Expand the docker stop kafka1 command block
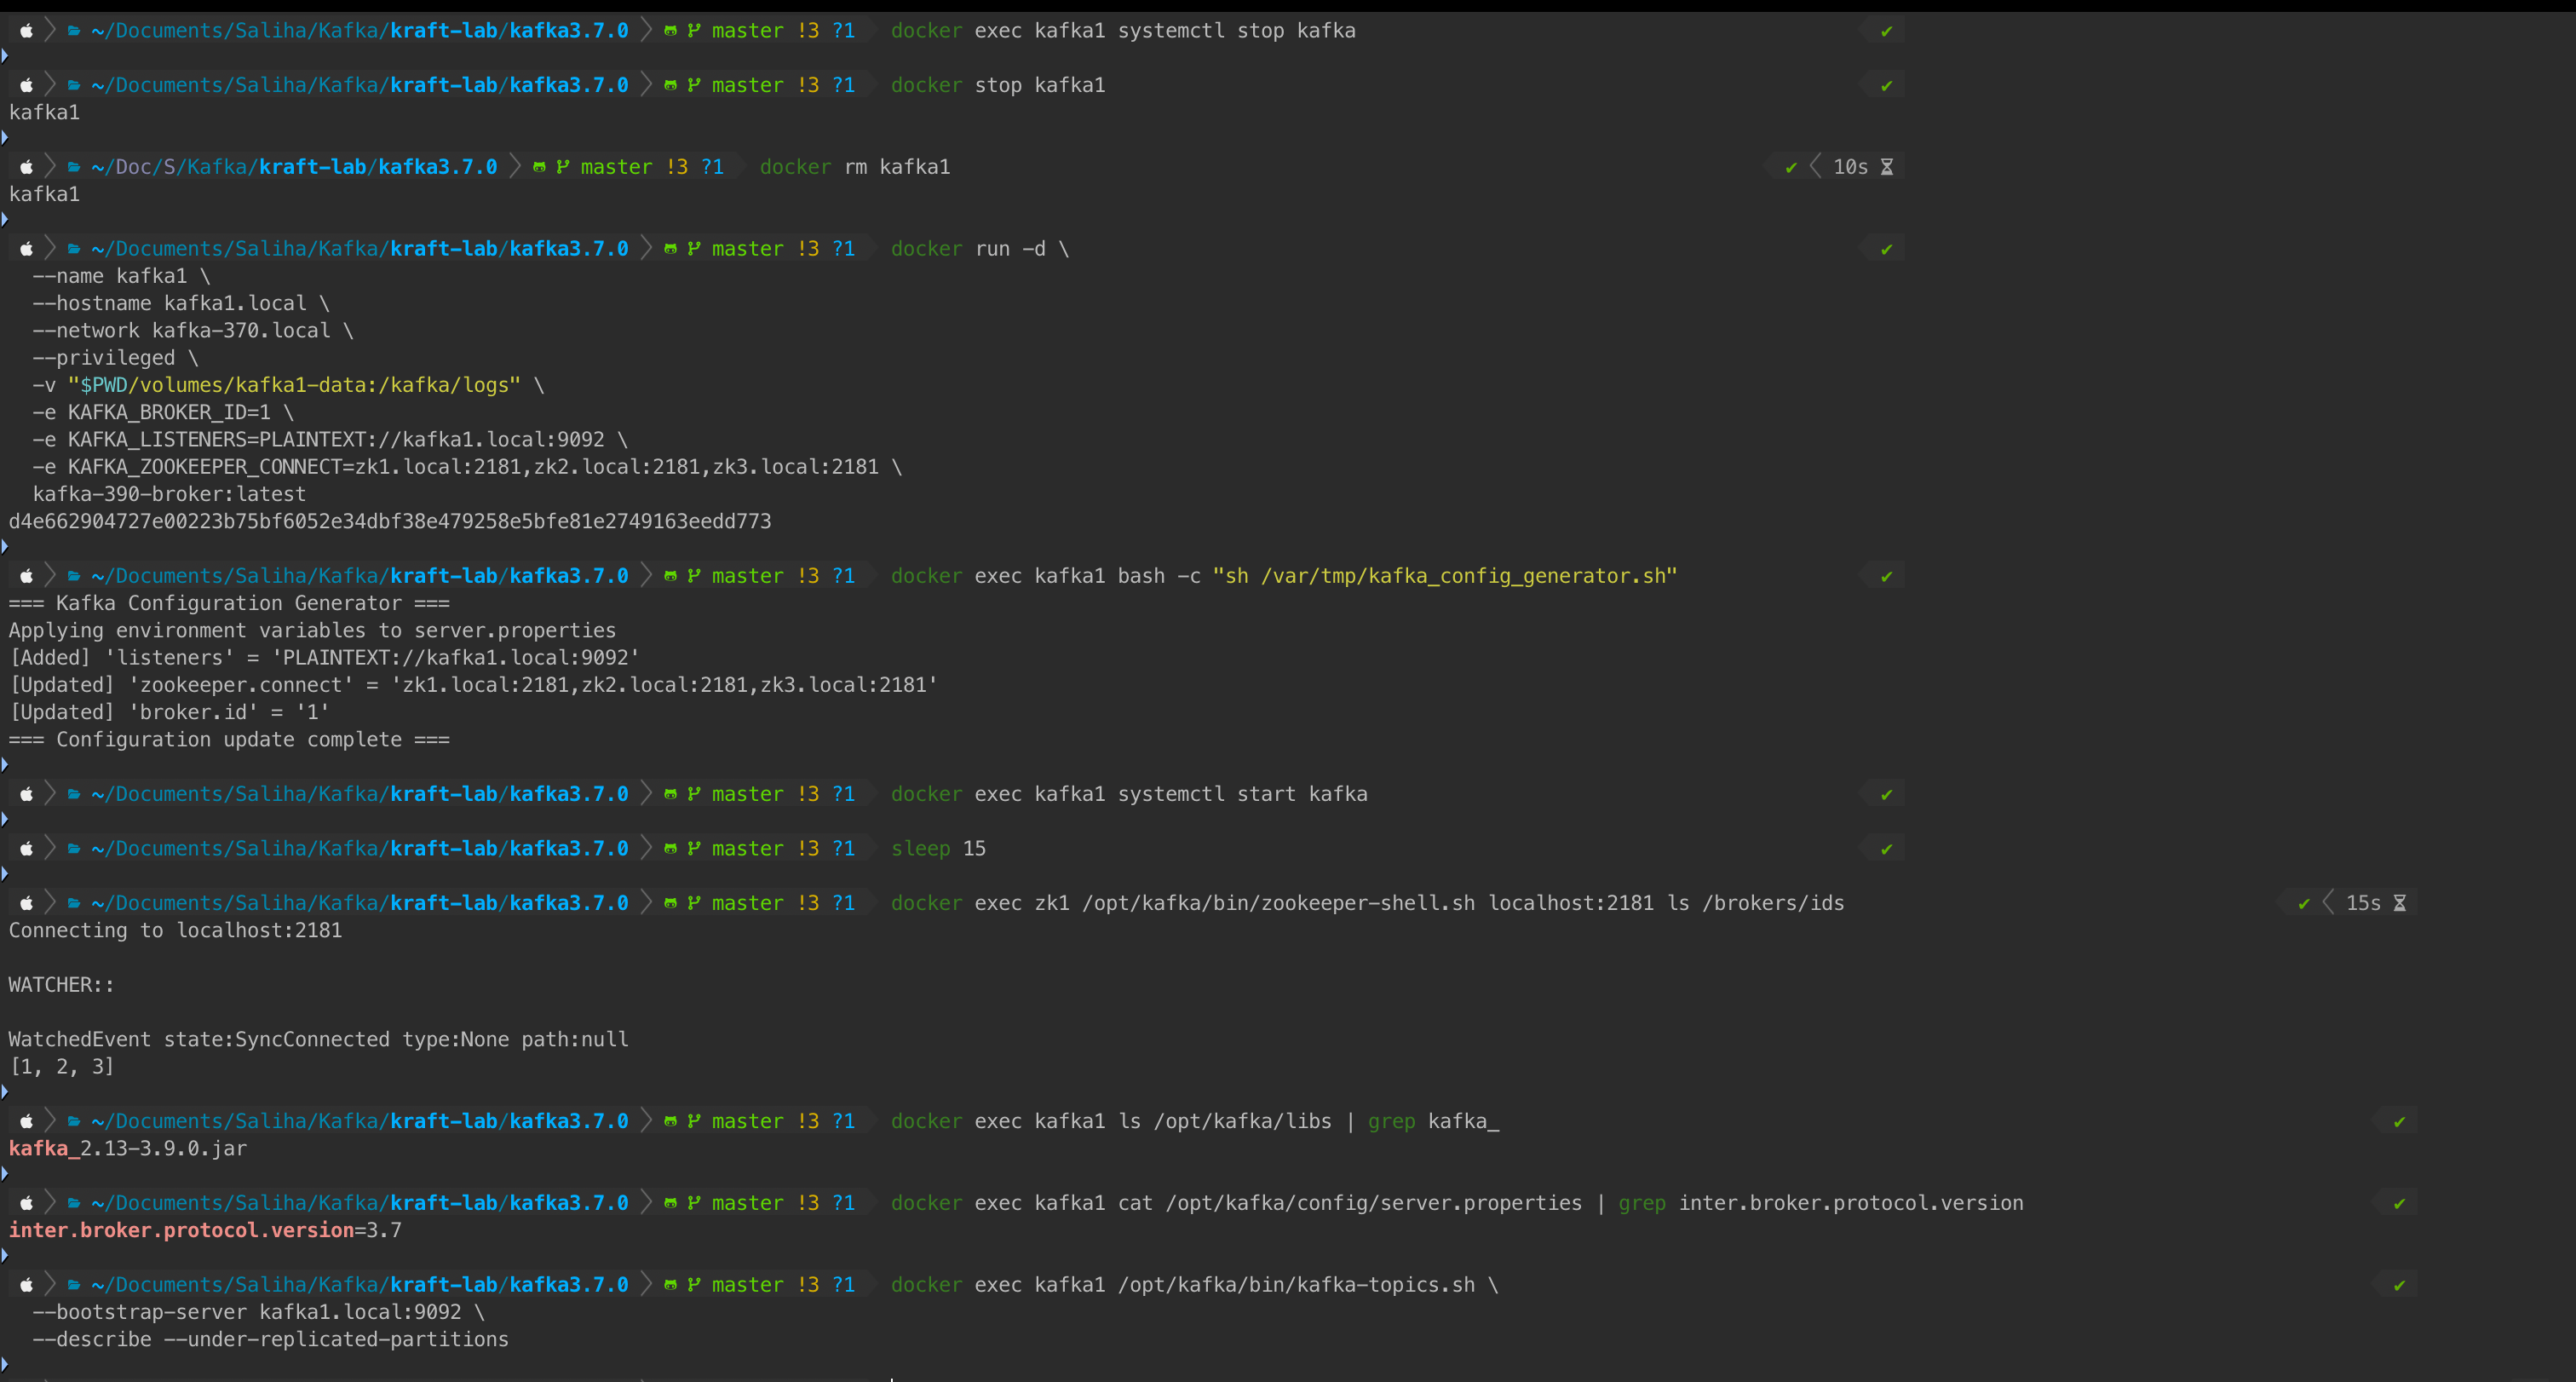 tap(4, 137)
